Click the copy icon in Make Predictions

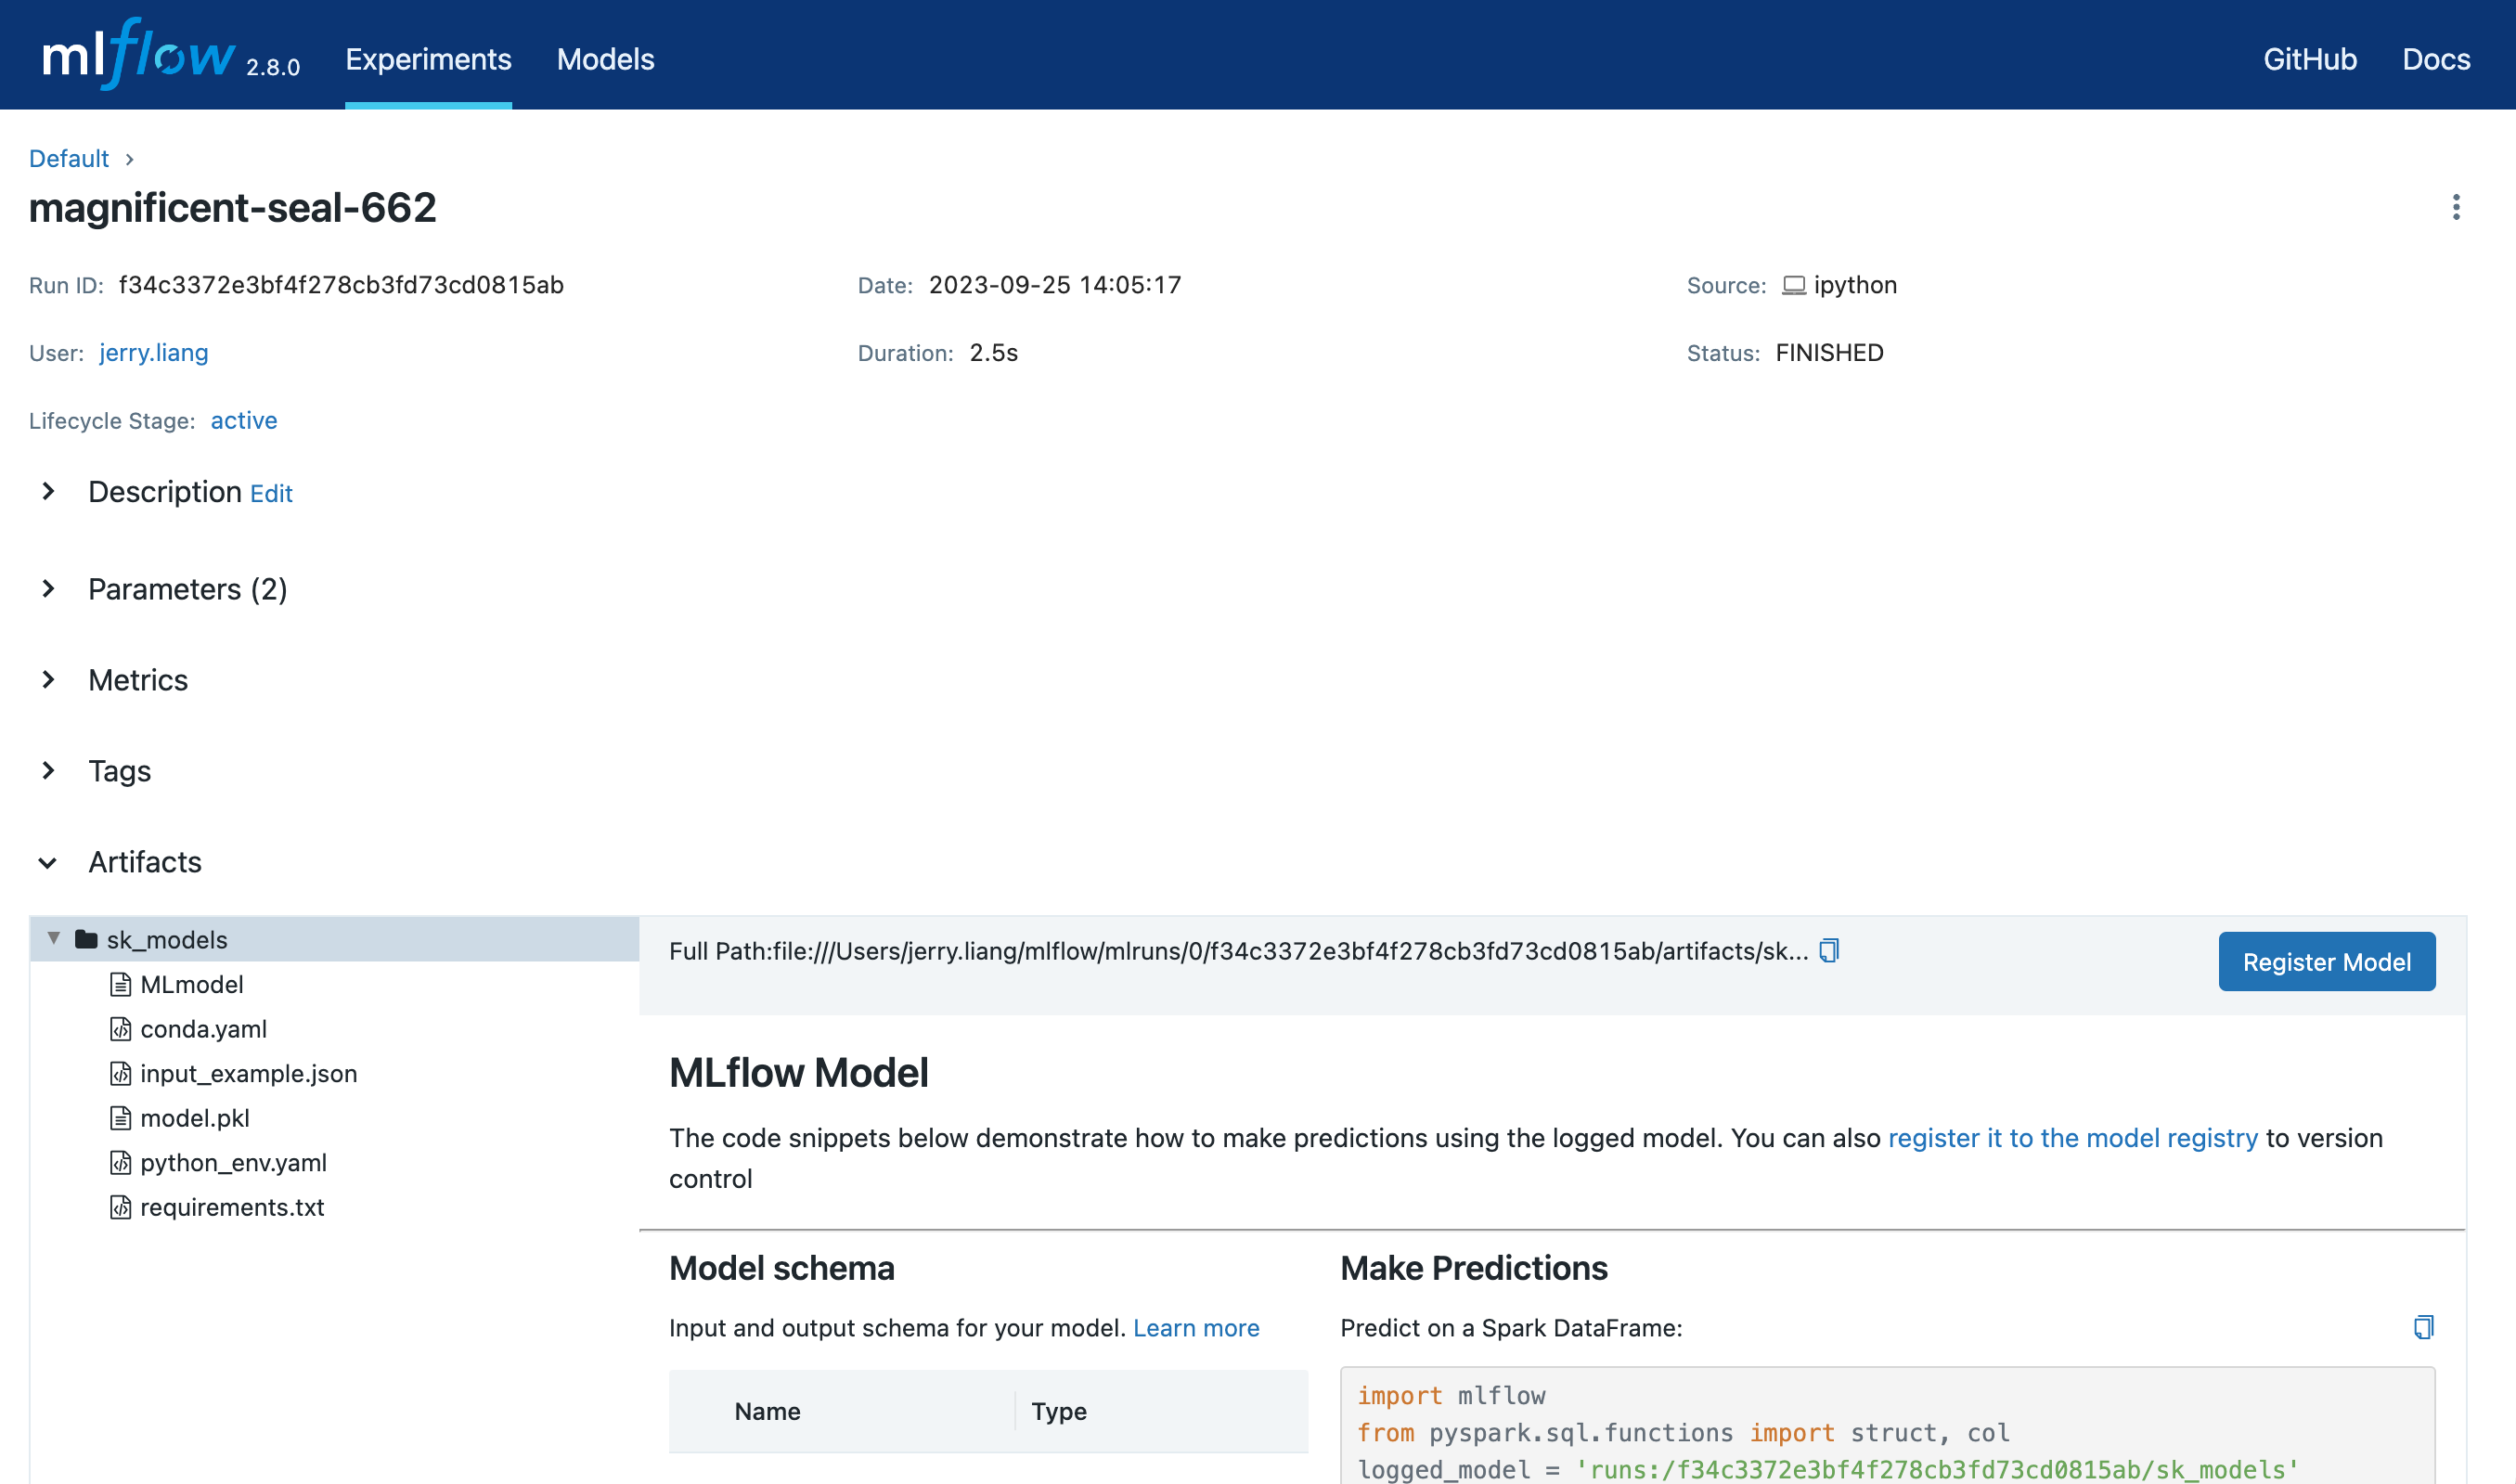(2424, 1327)
